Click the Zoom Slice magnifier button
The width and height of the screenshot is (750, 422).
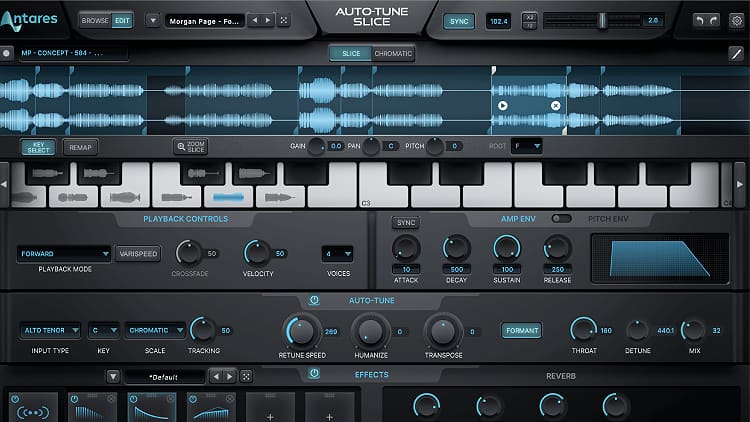point(190,147)
